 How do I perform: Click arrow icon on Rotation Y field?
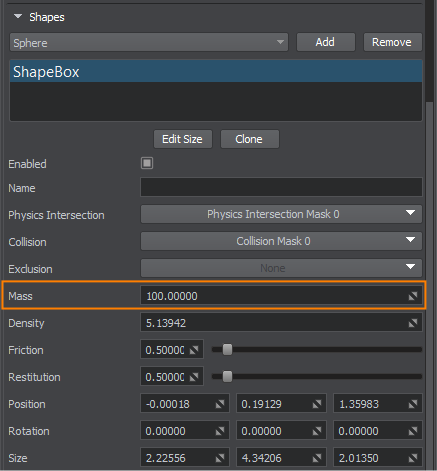[x=317, y=431]
